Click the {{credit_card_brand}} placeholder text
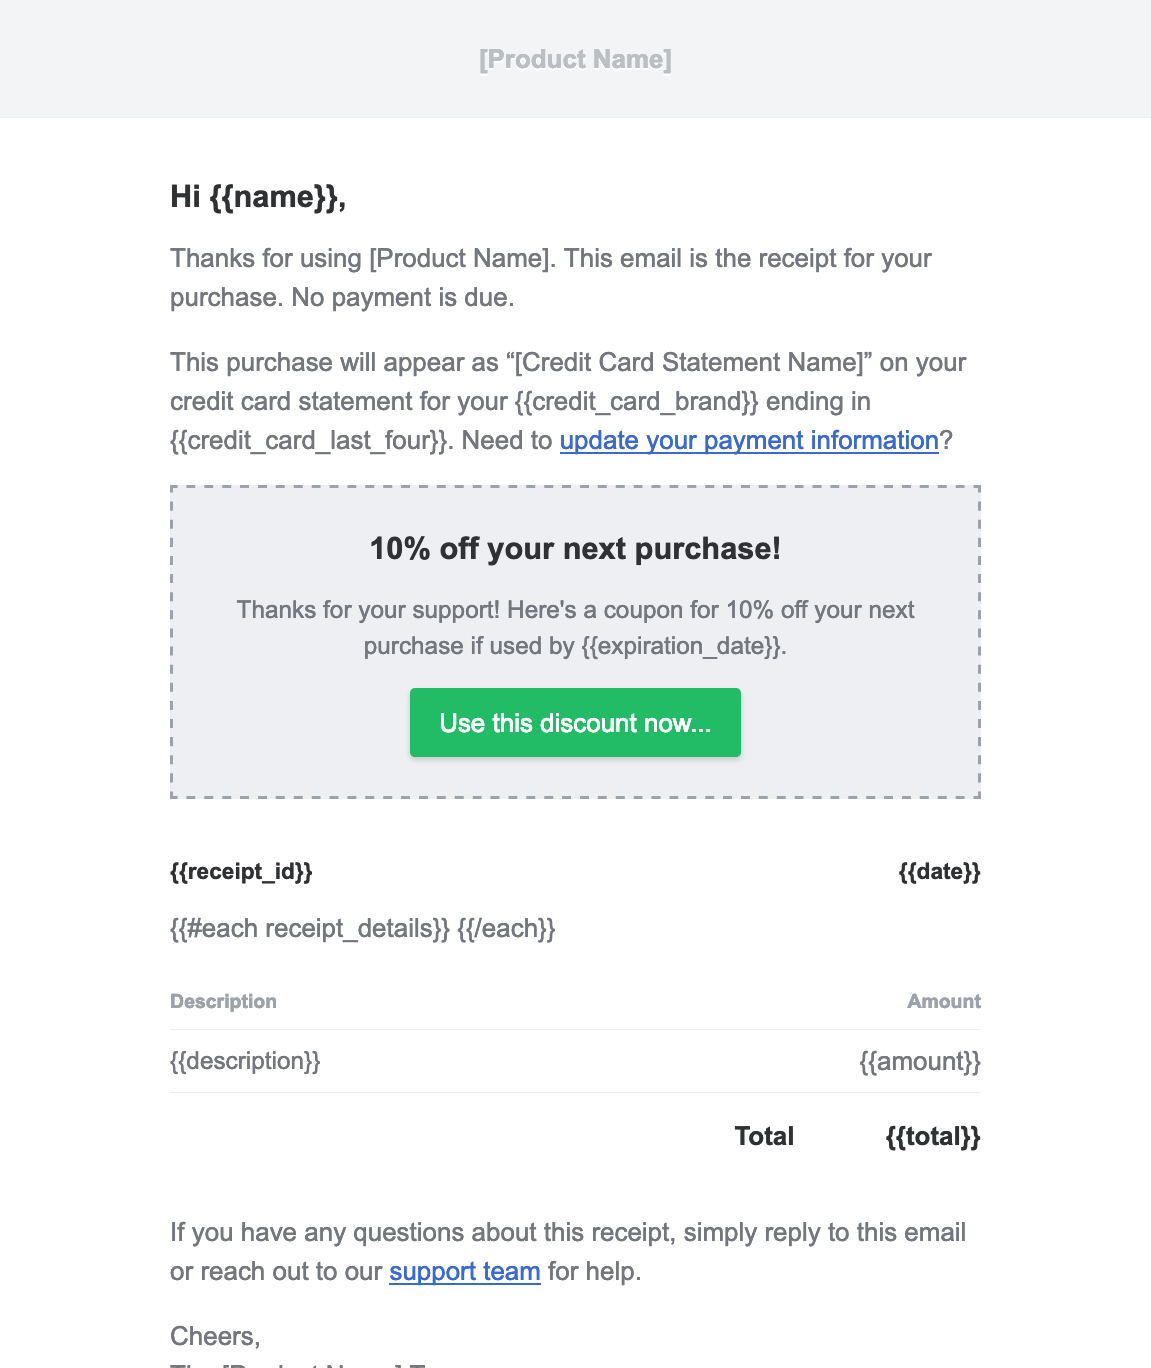The width and height of the screenshot is (1151, 1368). (637, 402)
